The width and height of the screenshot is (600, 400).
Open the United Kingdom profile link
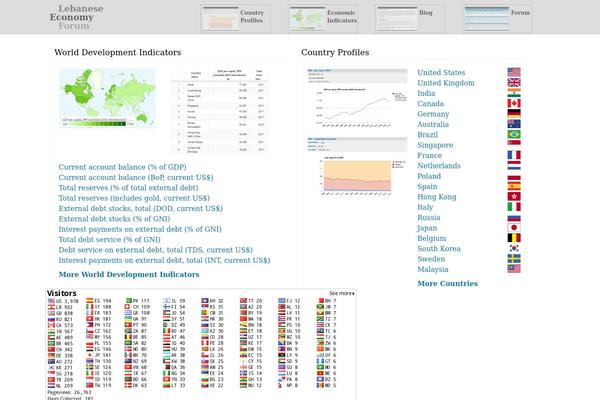click(x=446, y=83)
